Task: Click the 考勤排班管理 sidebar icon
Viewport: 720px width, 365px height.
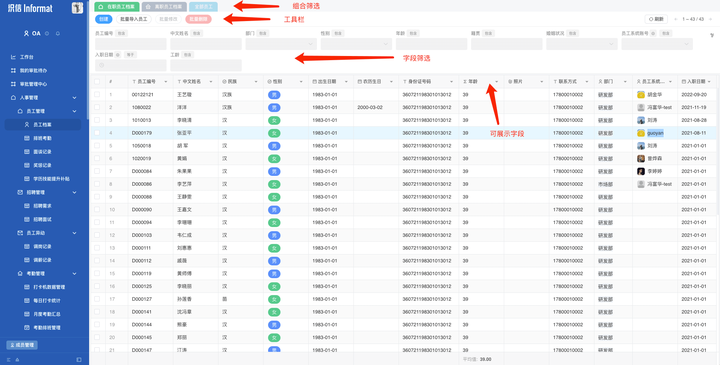Action: point(27,328)
